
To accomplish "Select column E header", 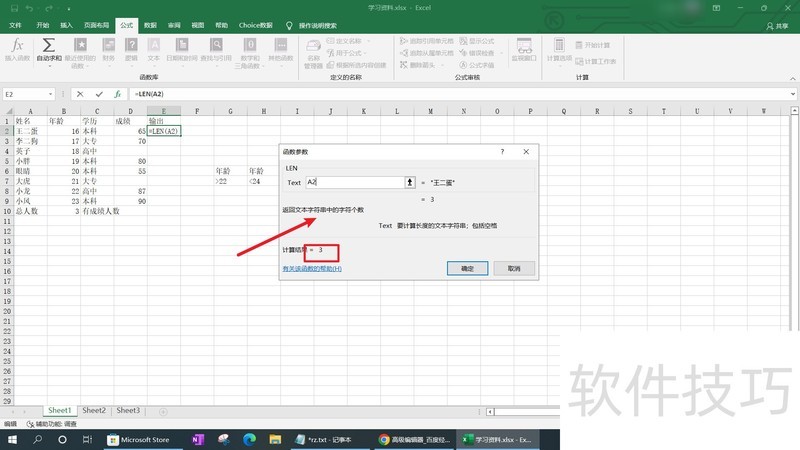I will [x=164, y=111].
